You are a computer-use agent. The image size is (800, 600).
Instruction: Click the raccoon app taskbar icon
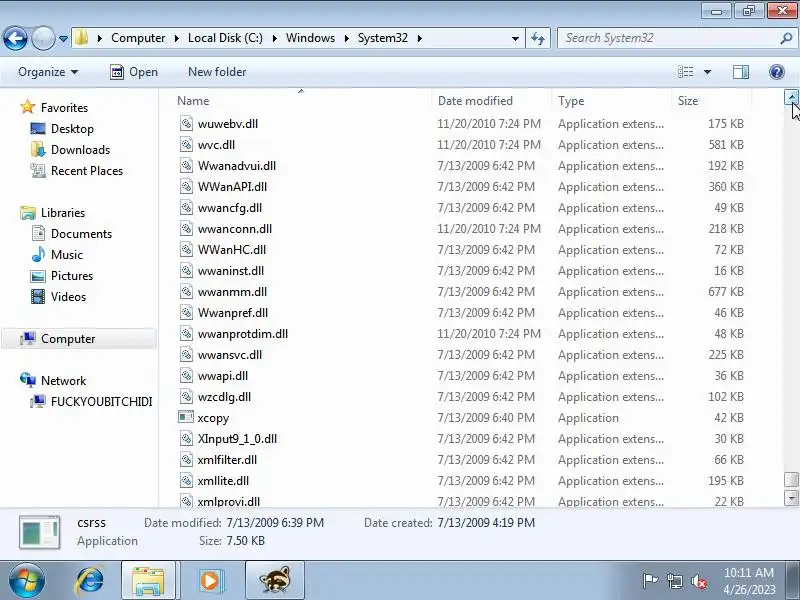click(274, 581)
